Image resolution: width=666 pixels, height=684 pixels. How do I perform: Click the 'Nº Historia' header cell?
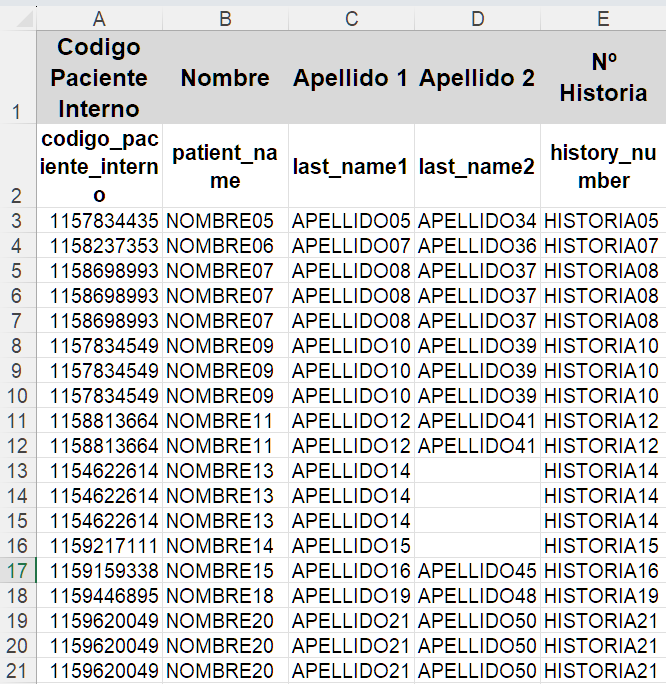[603, 78]
